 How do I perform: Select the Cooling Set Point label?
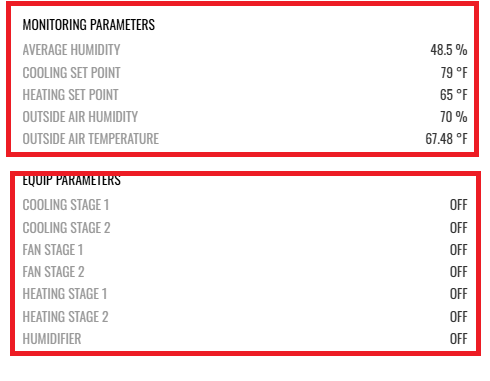coord(71,73)
